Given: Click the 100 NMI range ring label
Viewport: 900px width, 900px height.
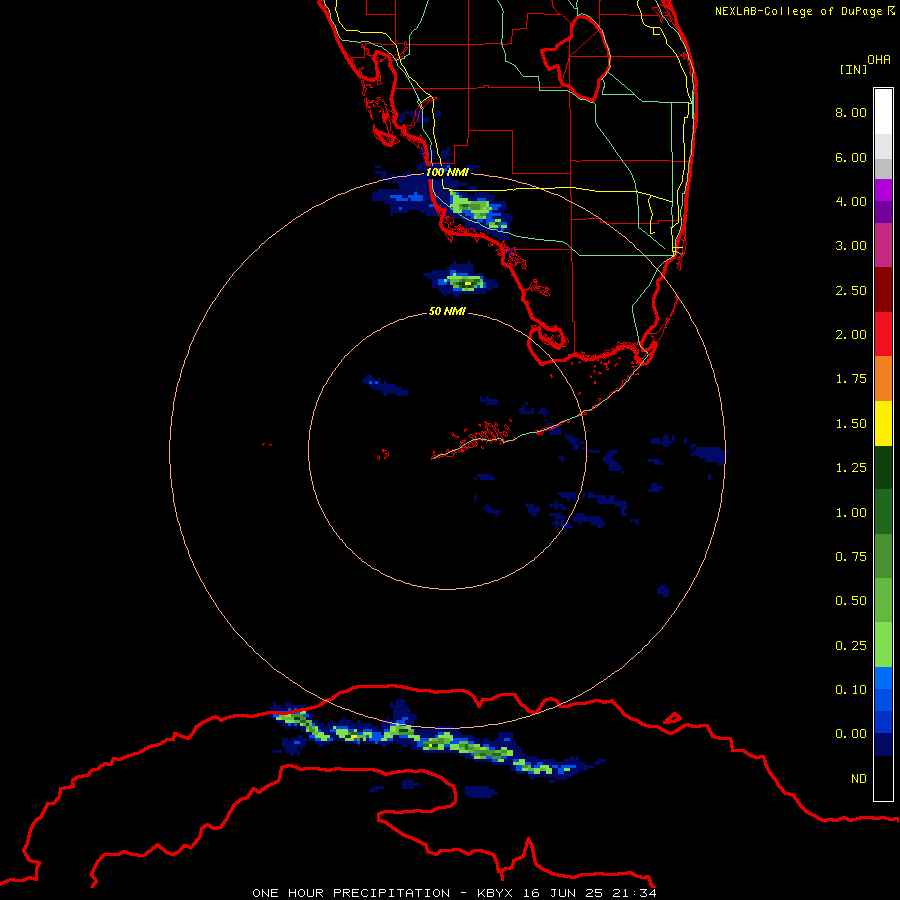Looking at the screenshot, I should click(447, 172).
